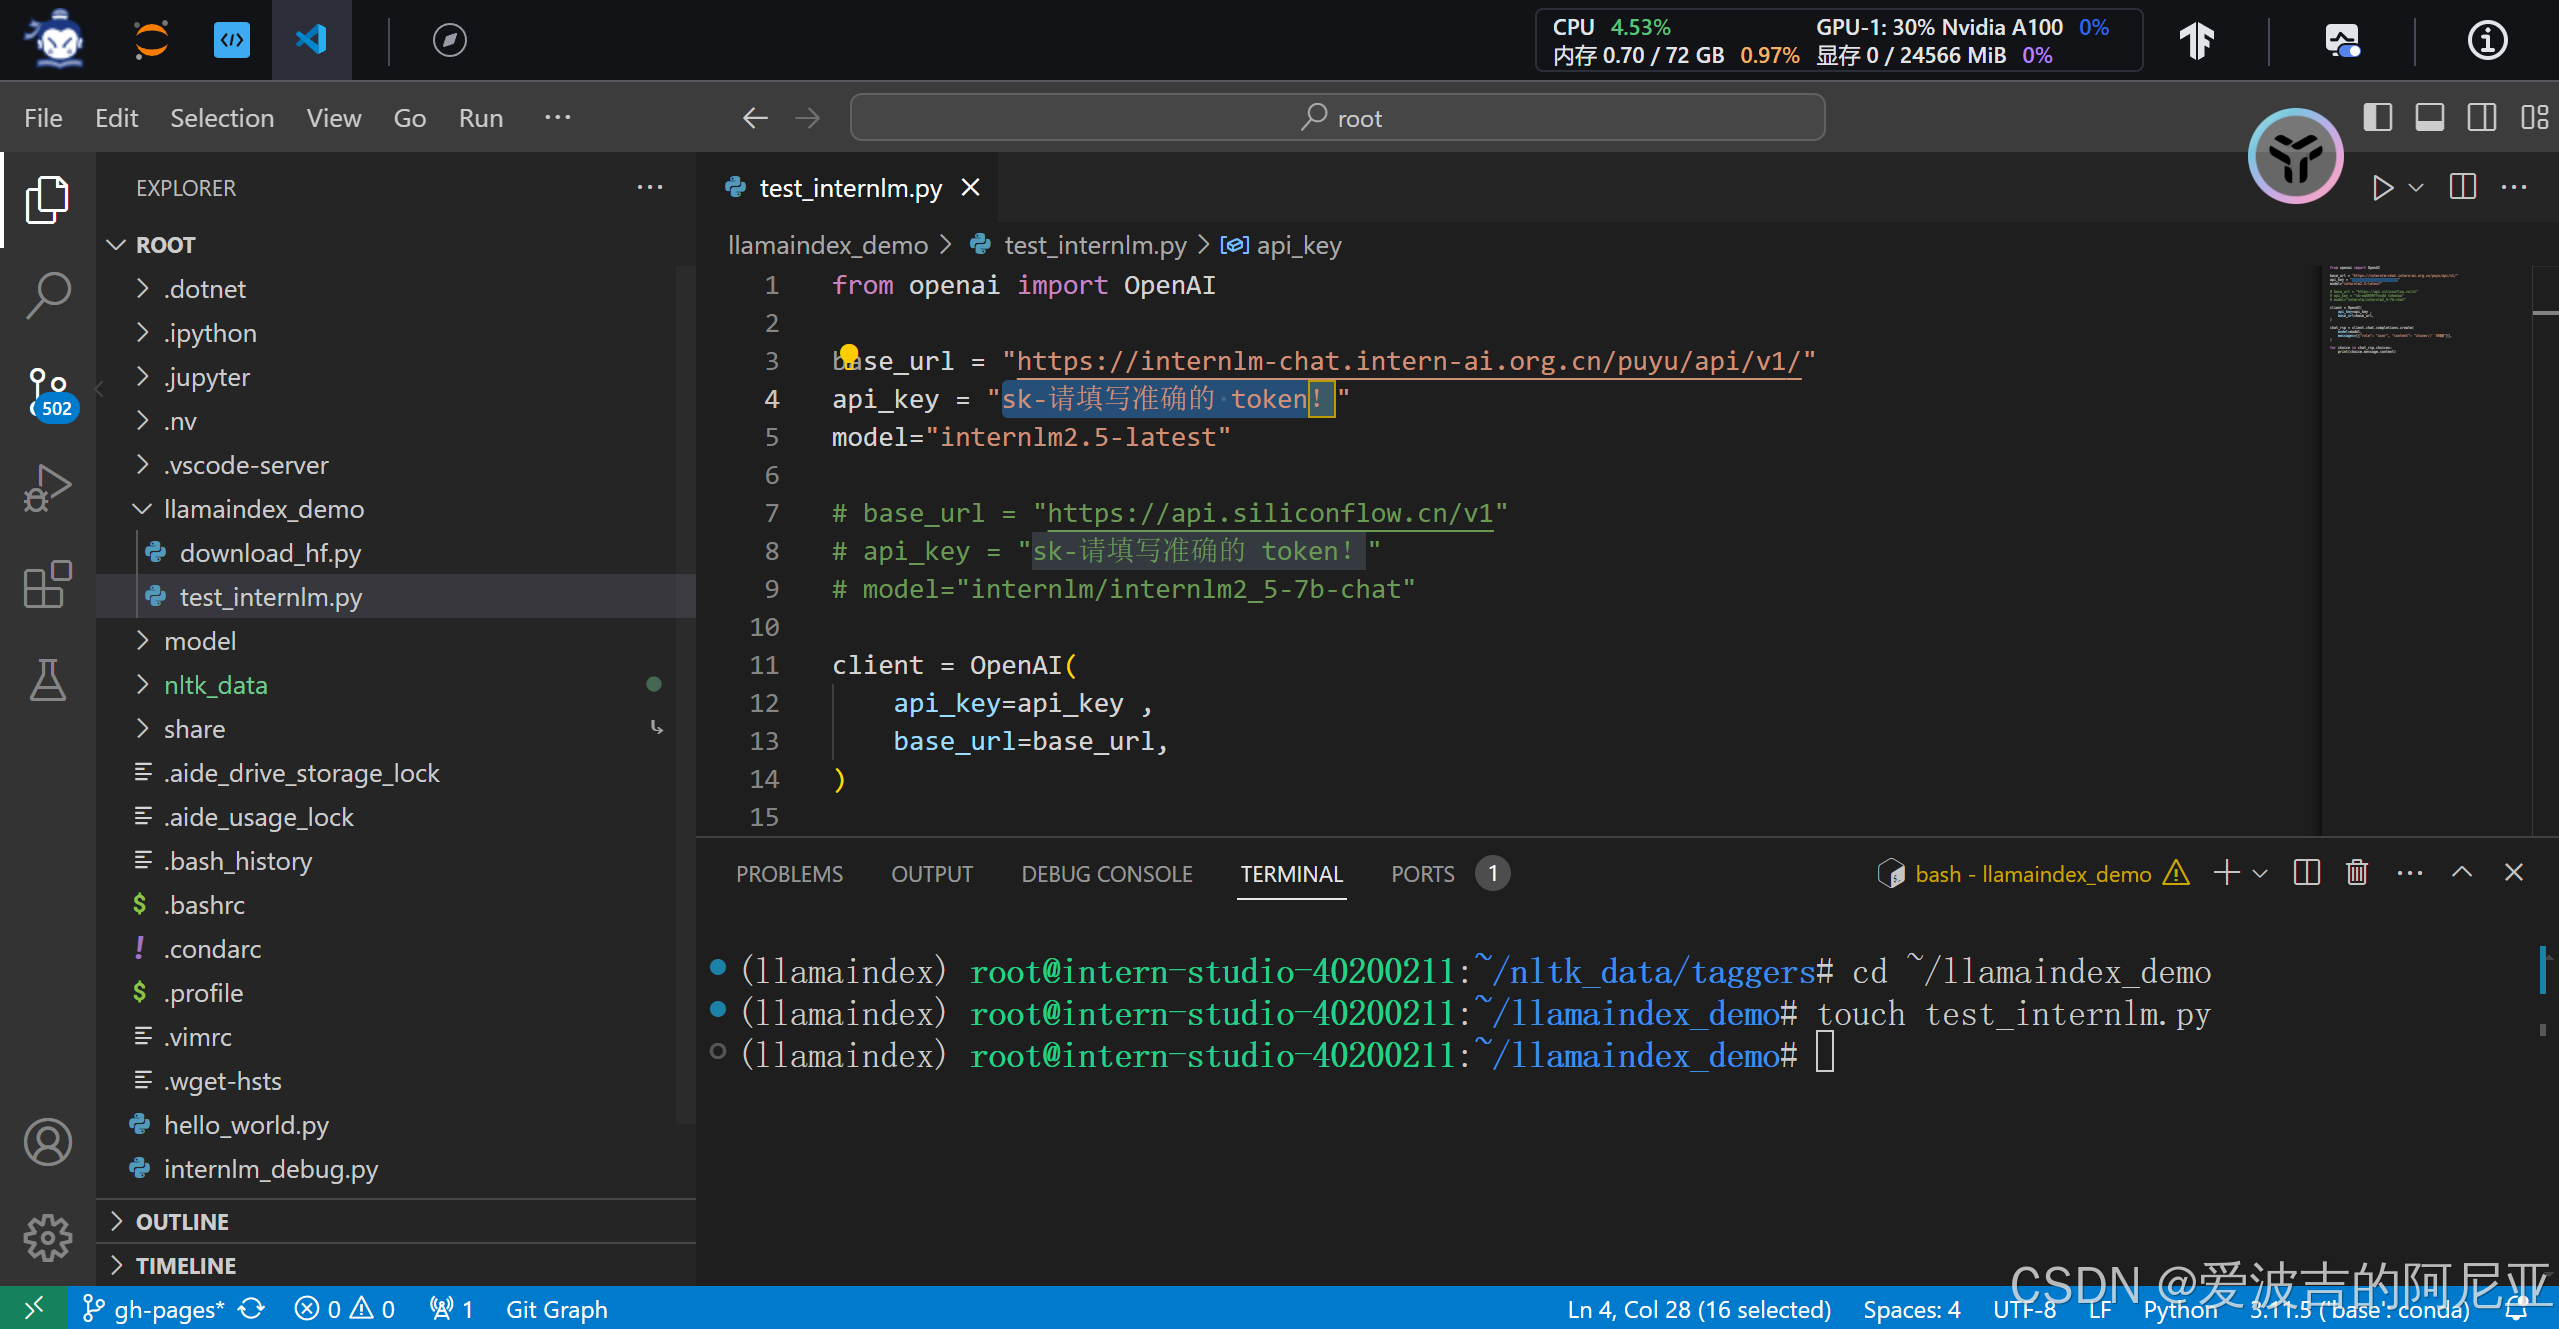Open the Selection menu

(221, 118)
